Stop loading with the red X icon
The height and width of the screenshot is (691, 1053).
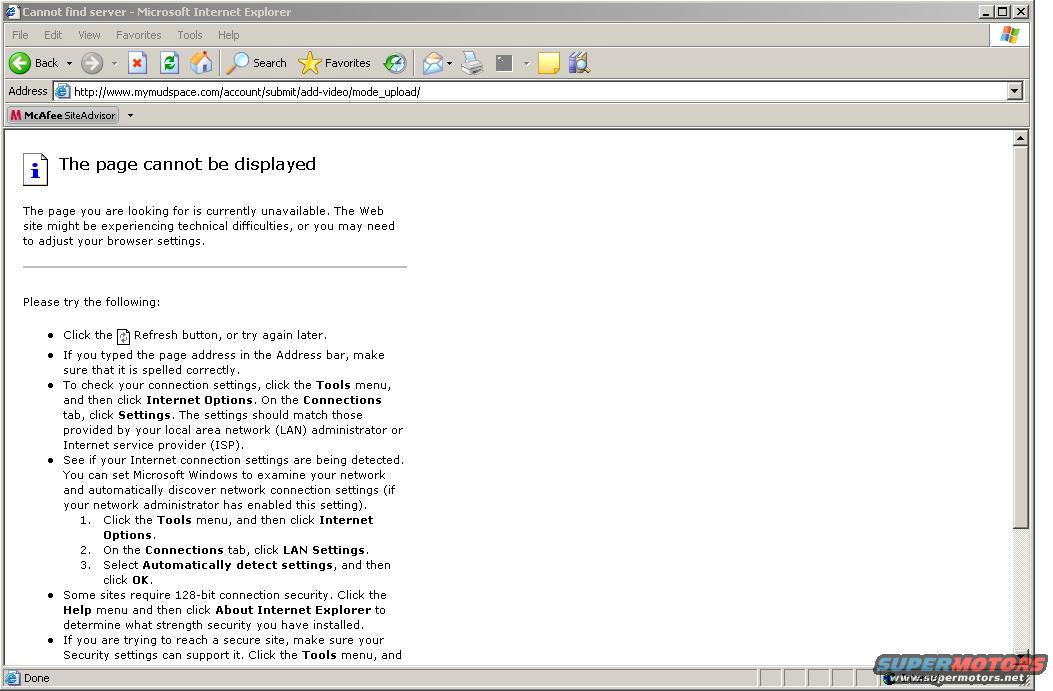(x=138, y=63)
